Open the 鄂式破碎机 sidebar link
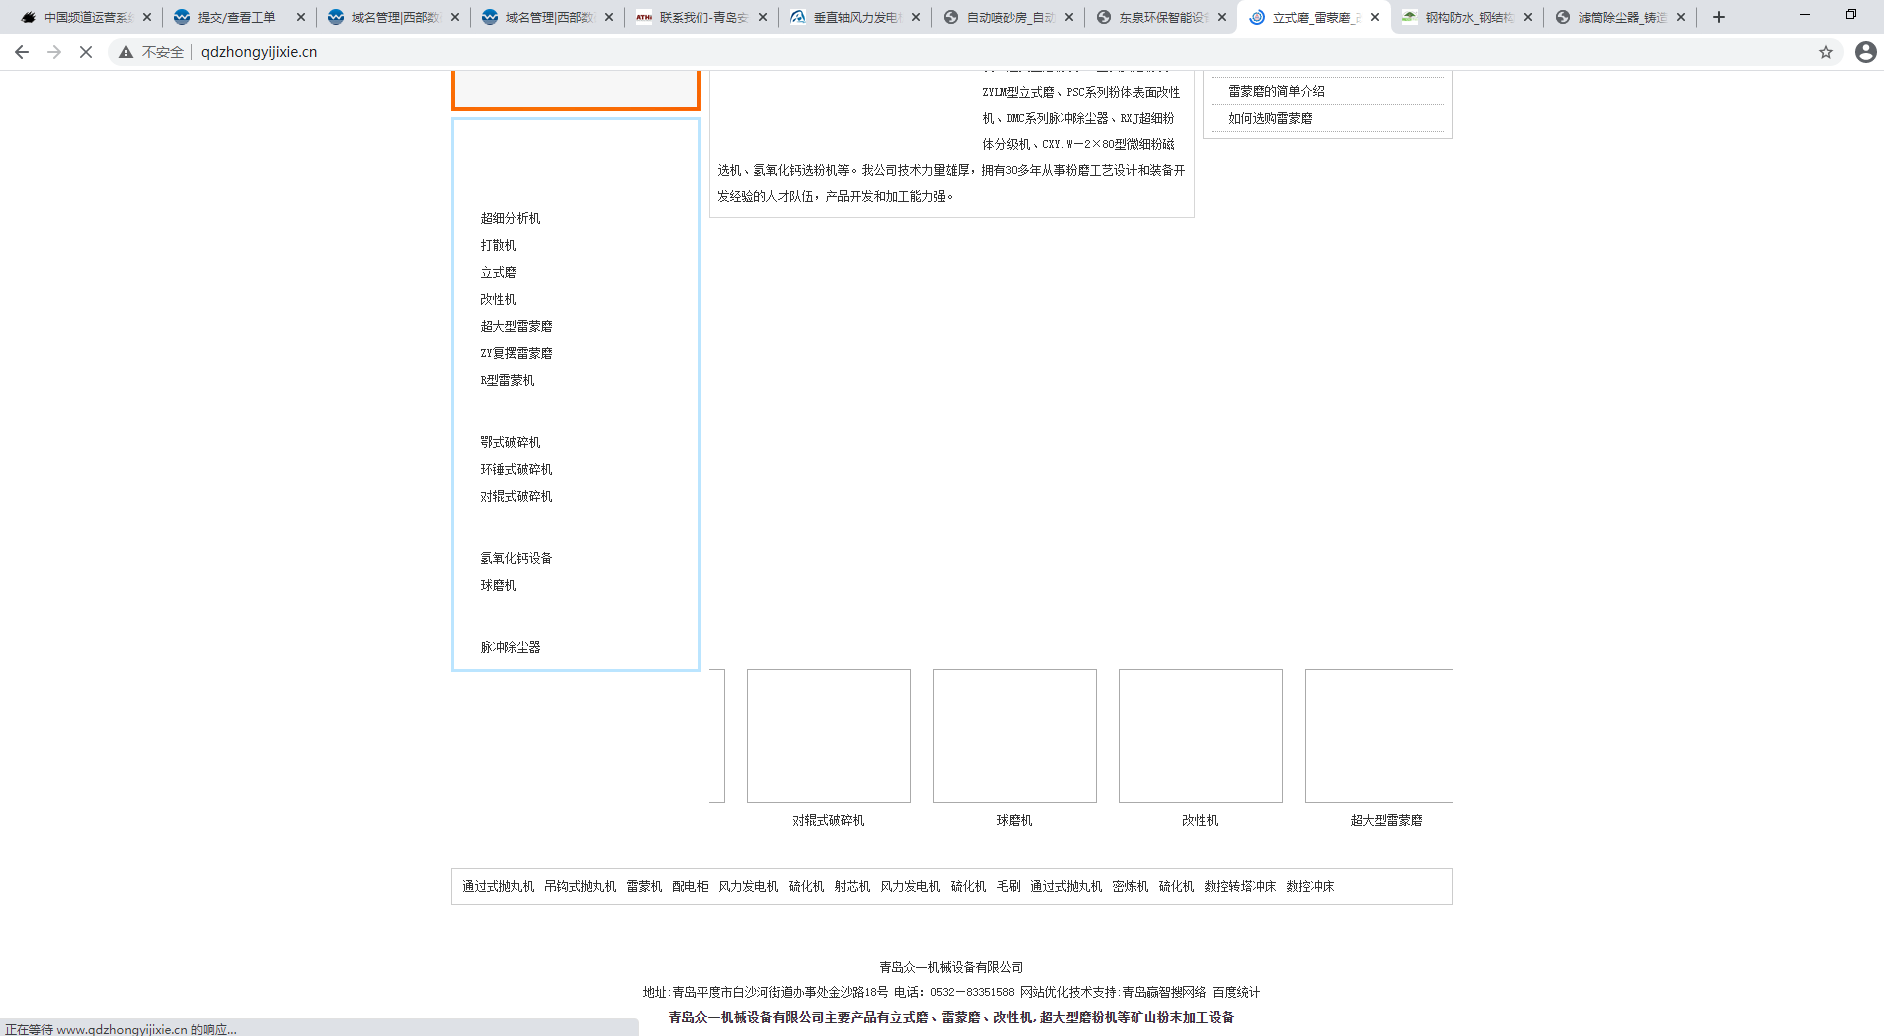 [x=510, y=442]
